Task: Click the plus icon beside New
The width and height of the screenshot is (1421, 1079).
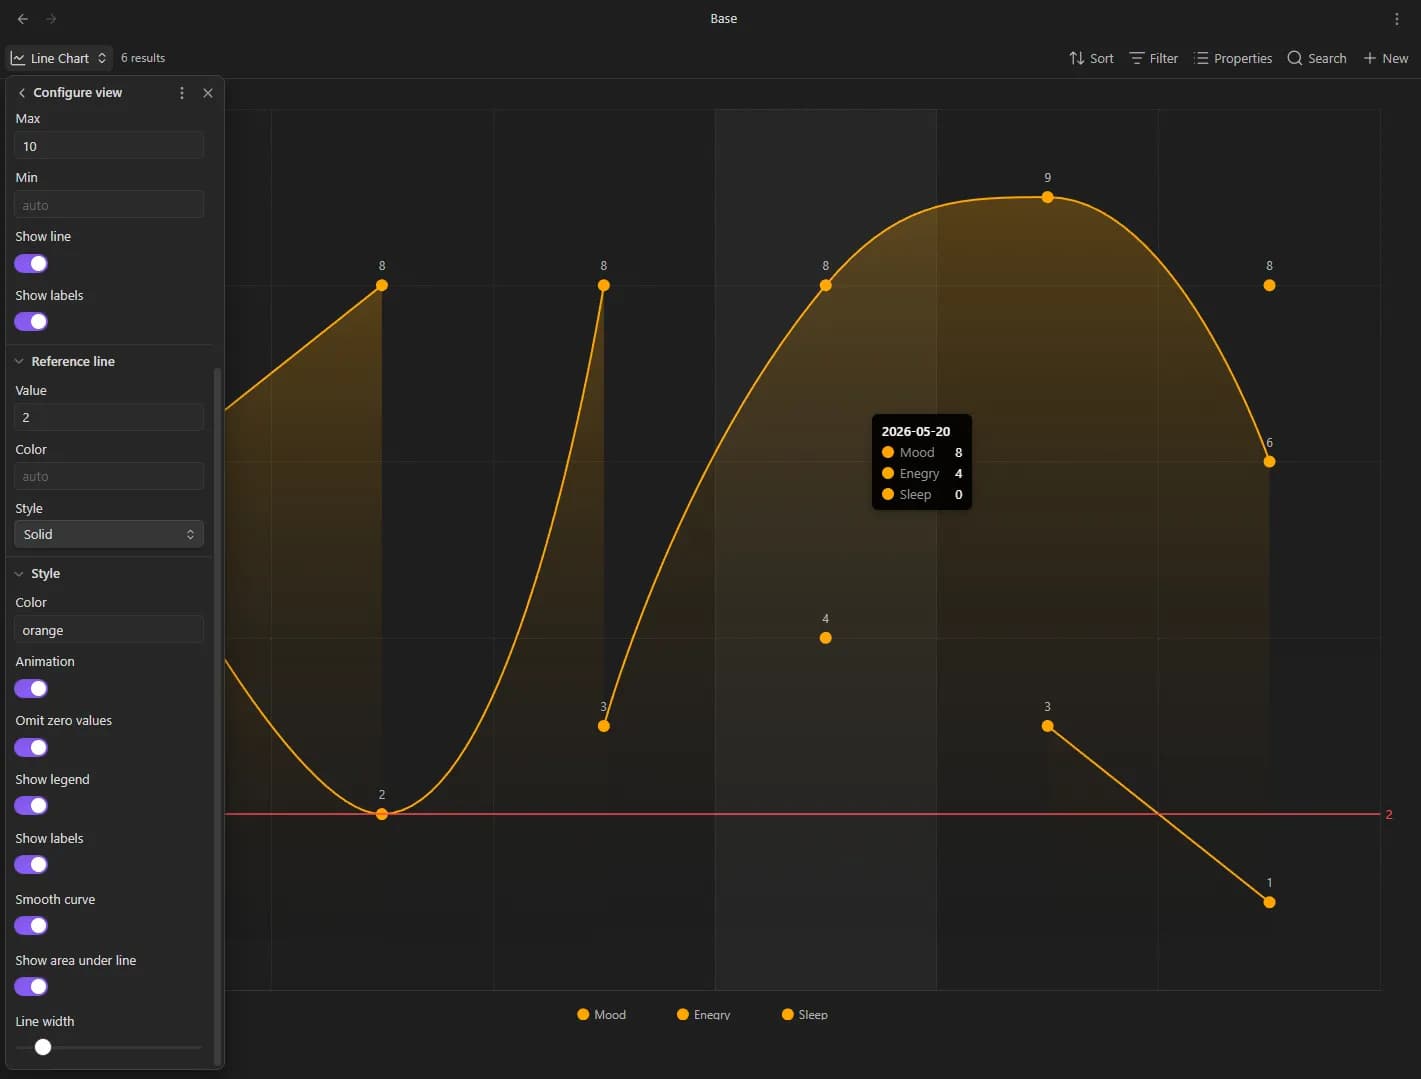Action: 1370,58
